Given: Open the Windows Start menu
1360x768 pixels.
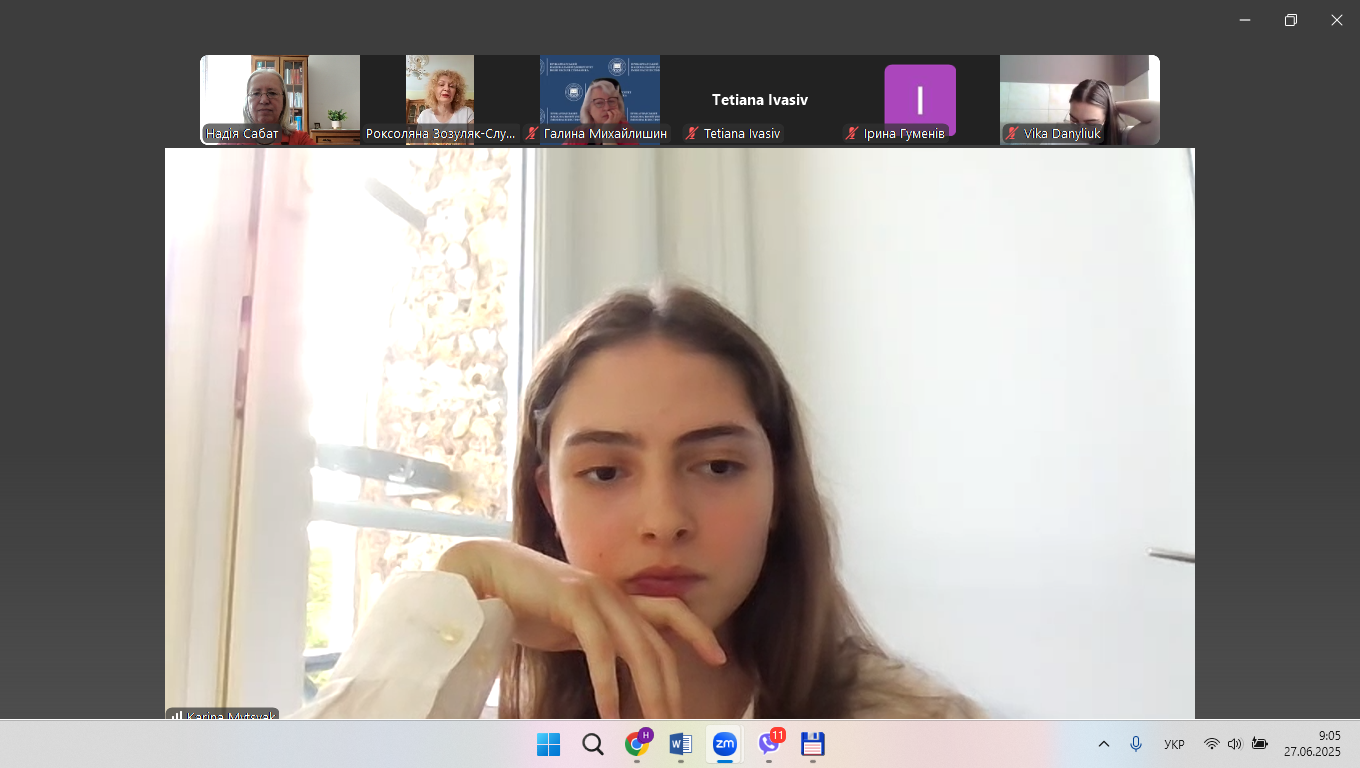Looking at the screenshot, I should 548,744.
